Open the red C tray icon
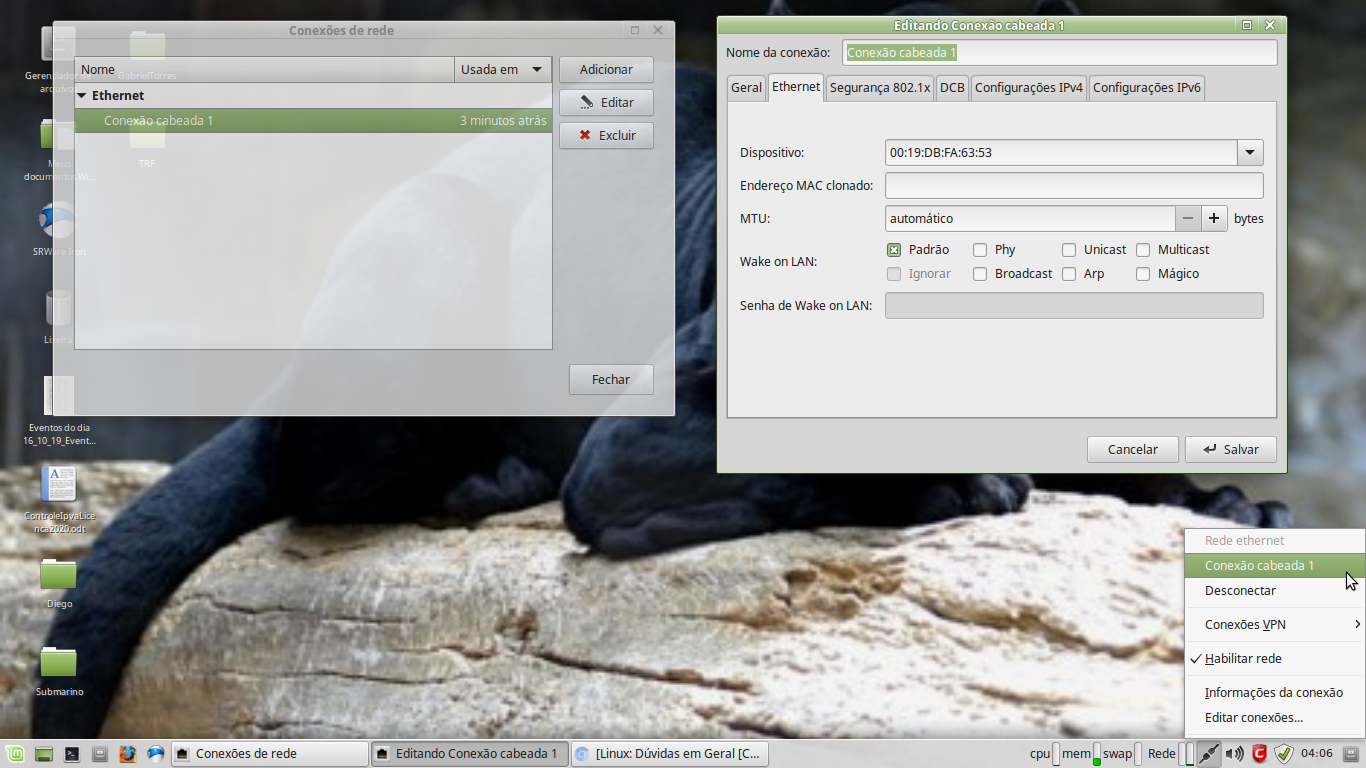The width and height of the screenshot is (1366, 768). point(1260,754)
